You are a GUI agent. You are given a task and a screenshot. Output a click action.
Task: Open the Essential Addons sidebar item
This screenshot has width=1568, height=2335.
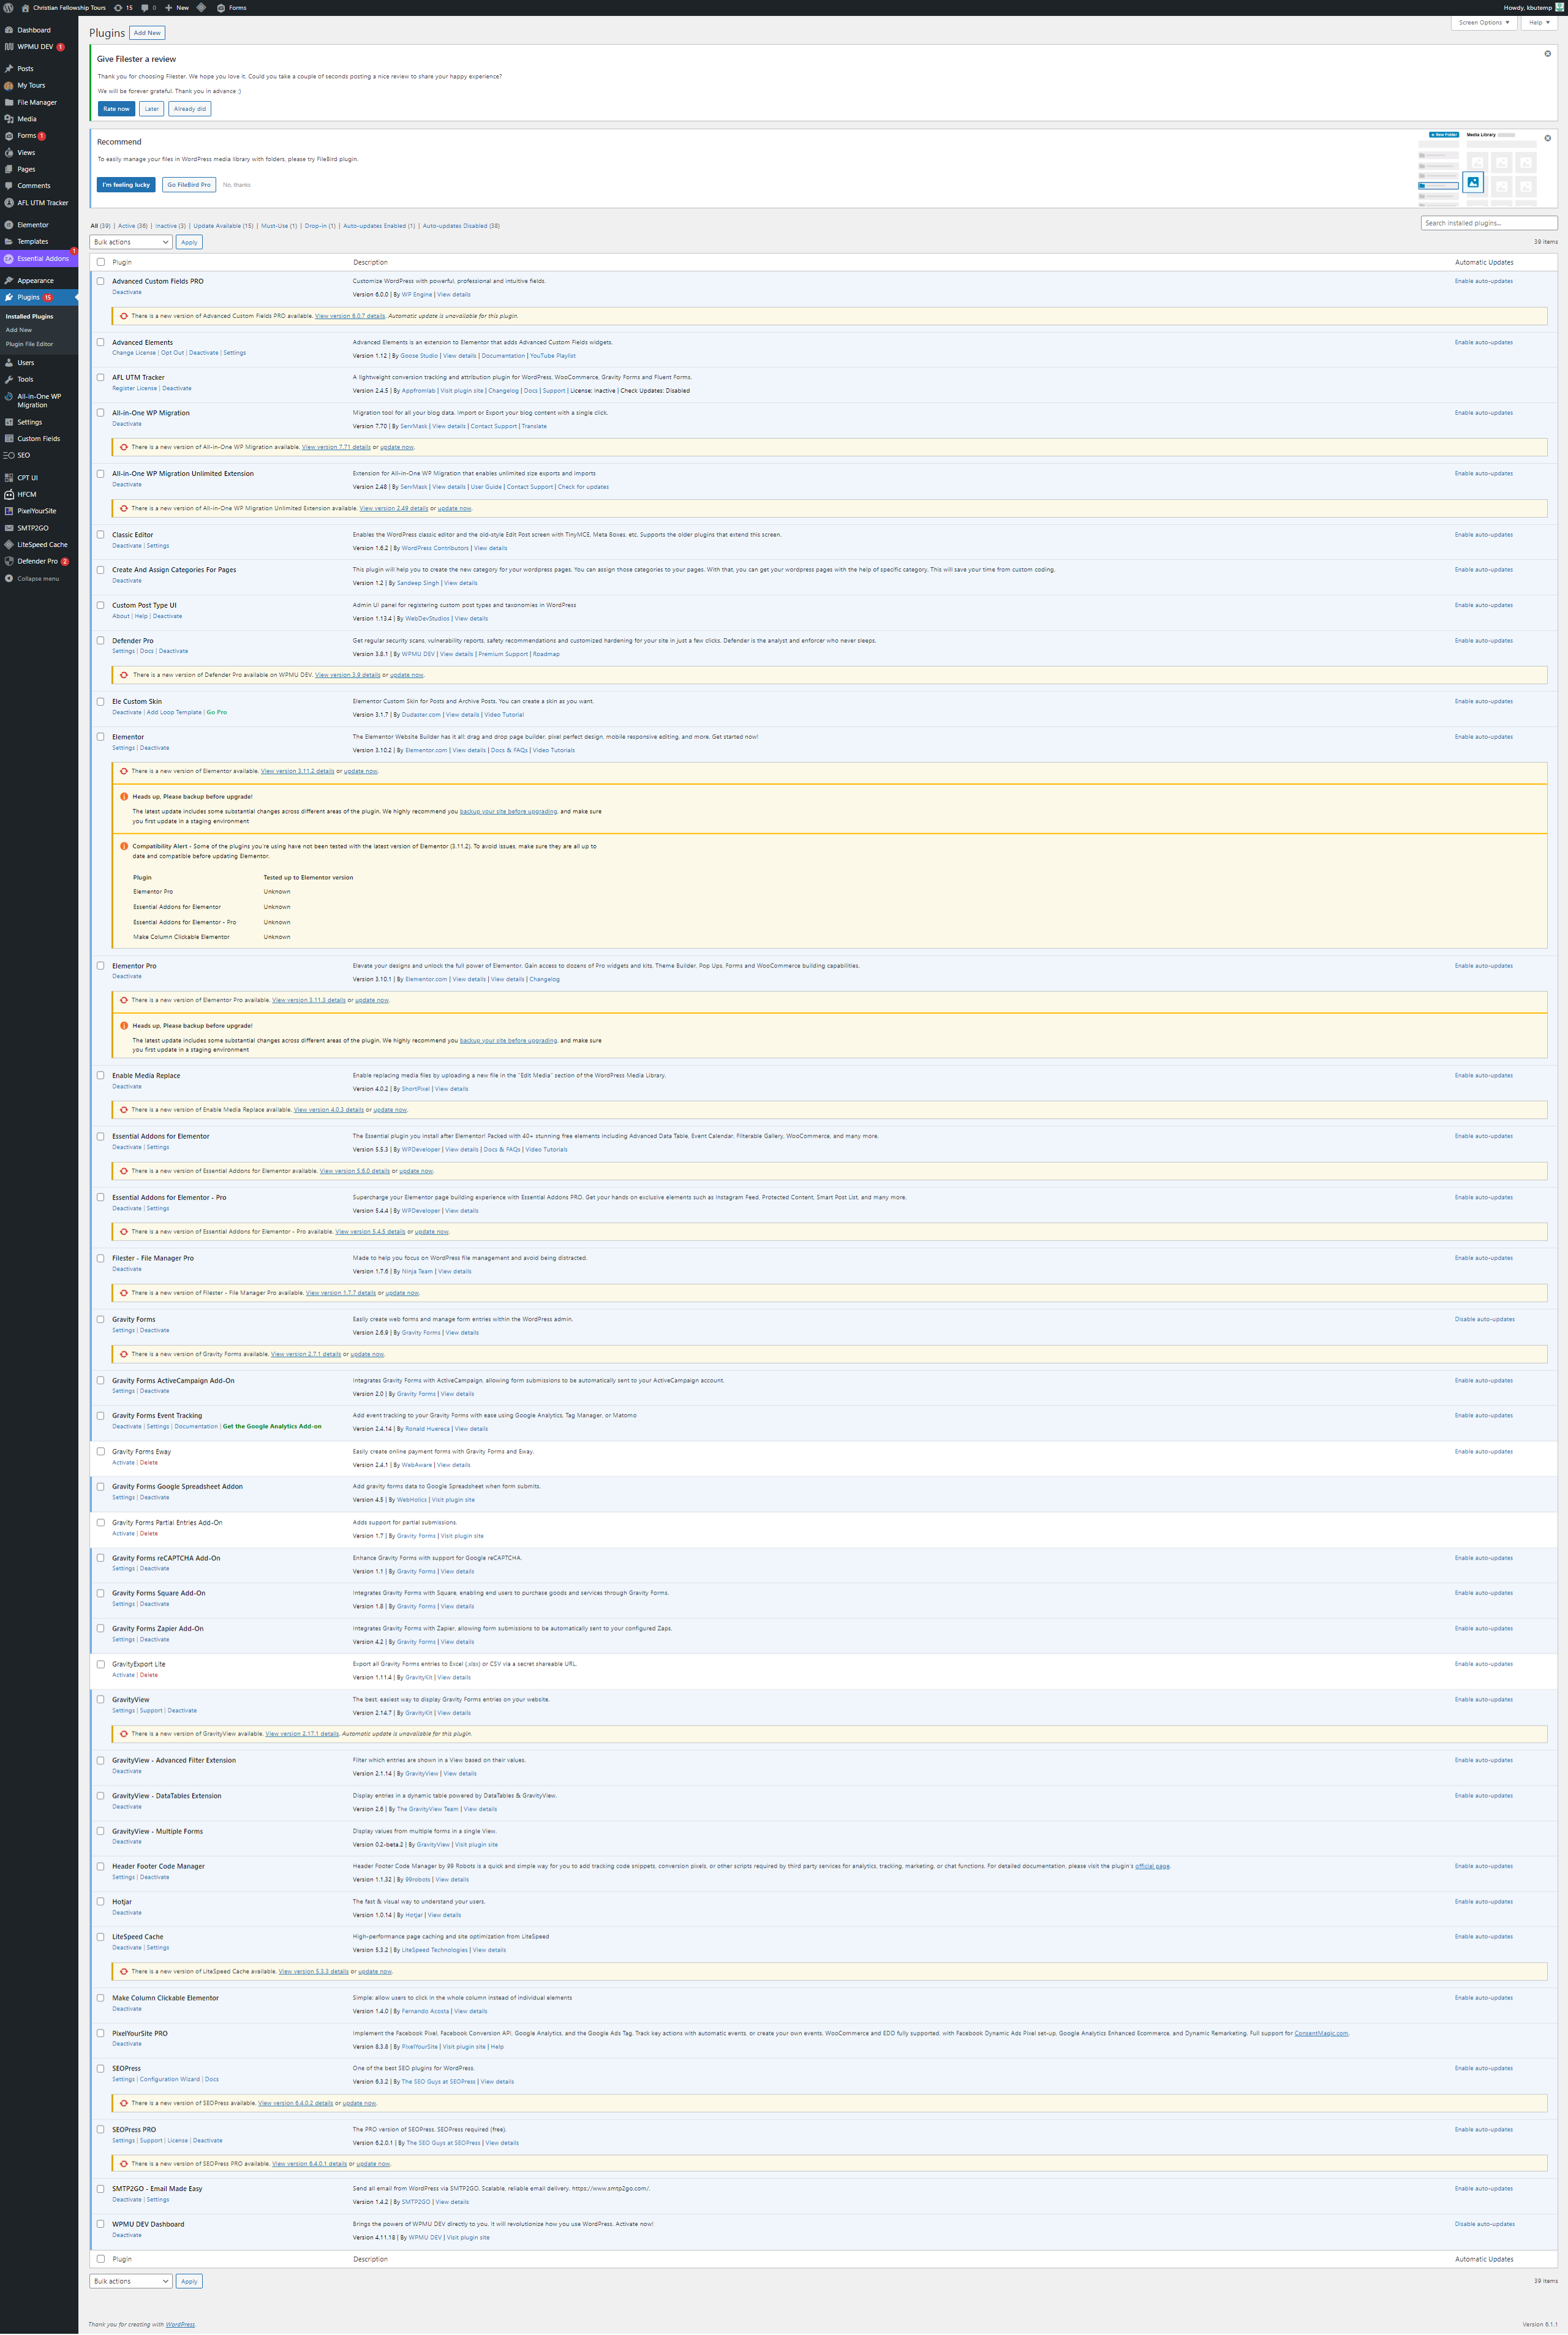coord(42,258)
